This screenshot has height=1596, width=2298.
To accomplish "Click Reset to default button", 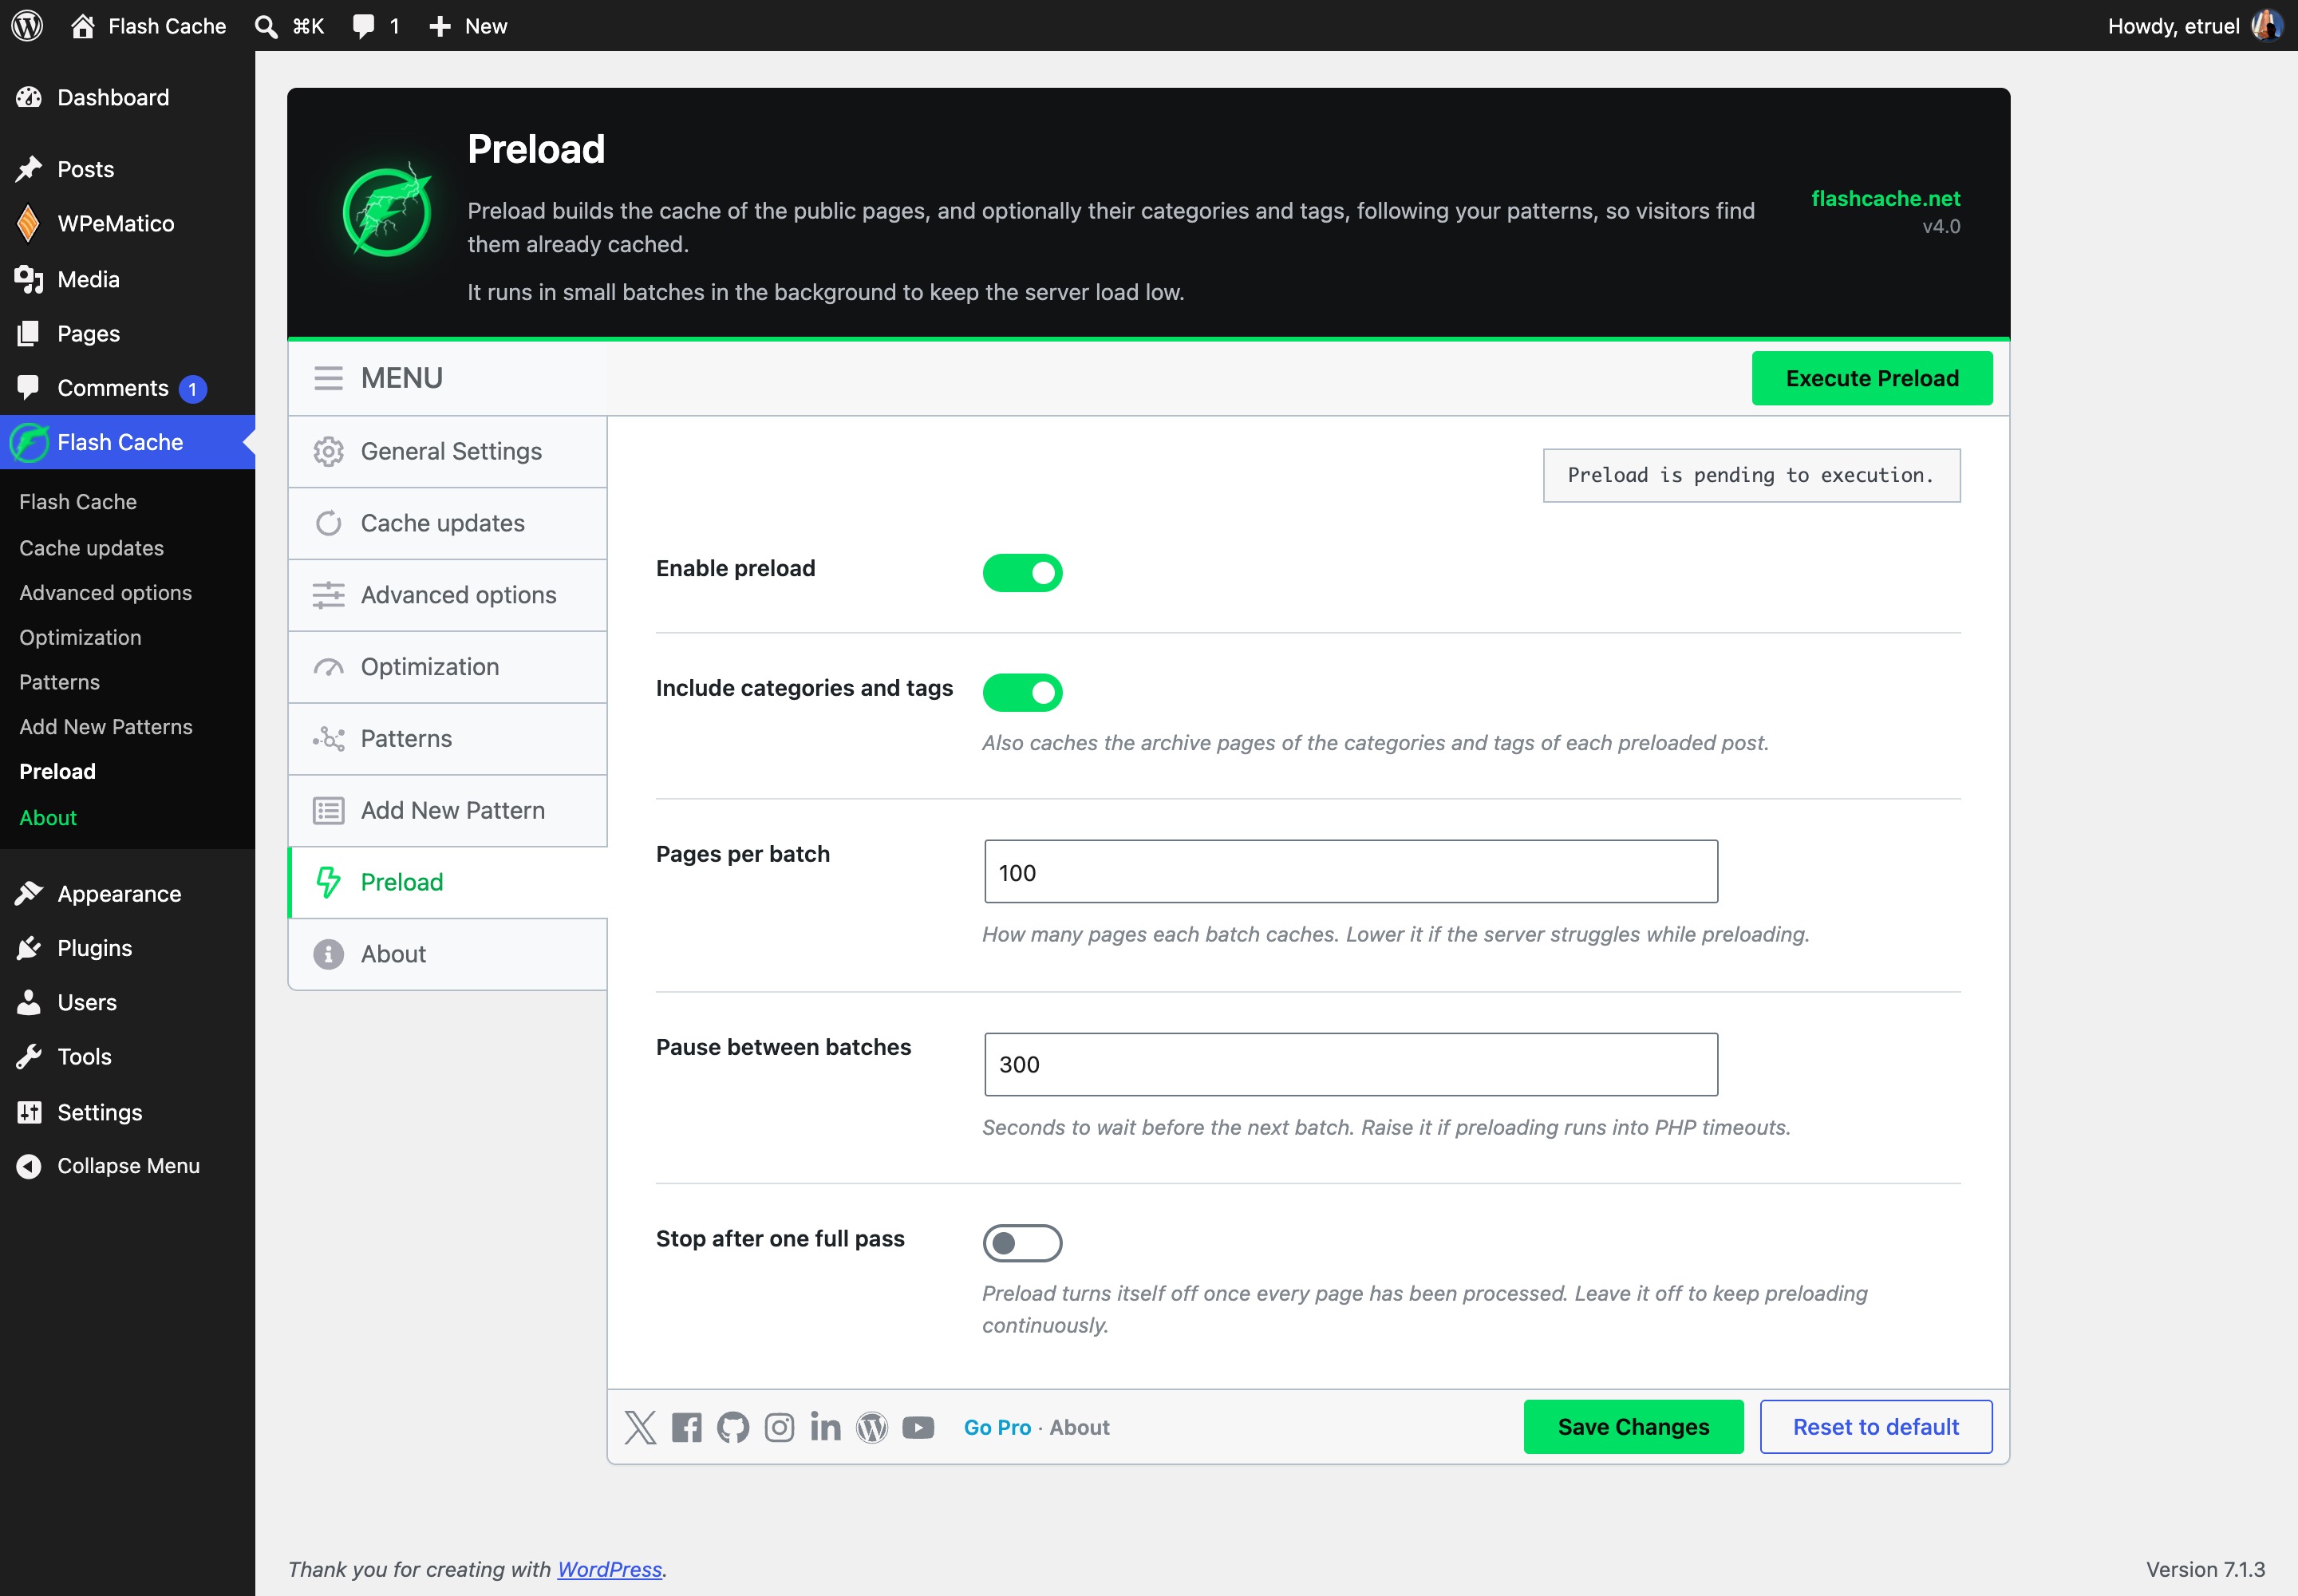I will coord(1876,1427).
